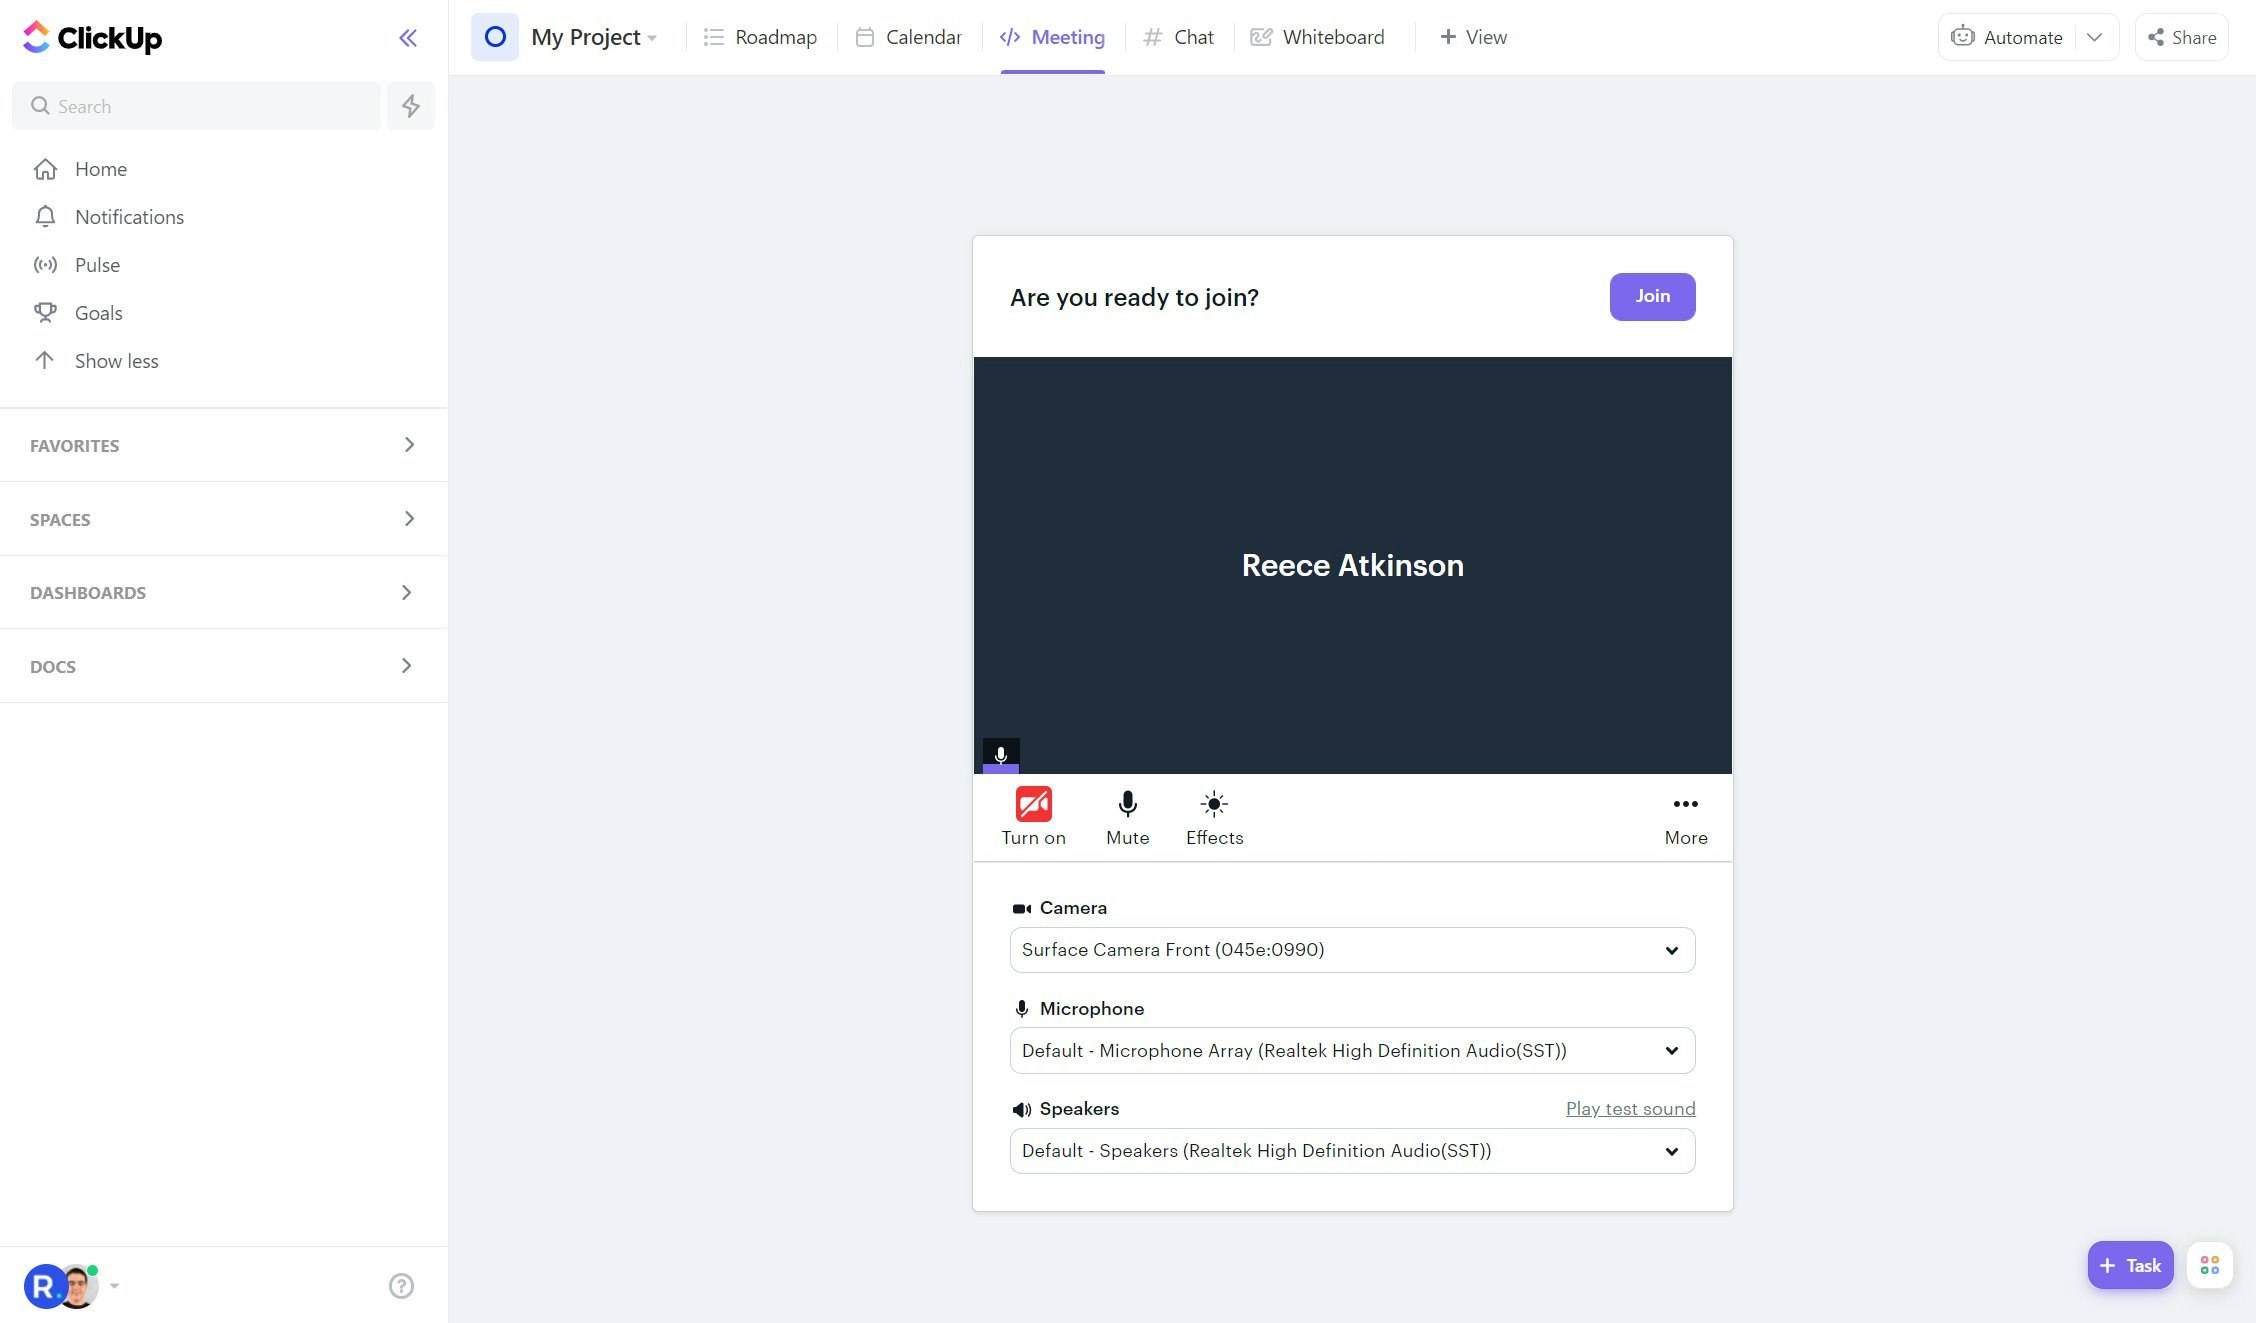
Task: Expand the Favorites section
Action: (x=224, y=445)
